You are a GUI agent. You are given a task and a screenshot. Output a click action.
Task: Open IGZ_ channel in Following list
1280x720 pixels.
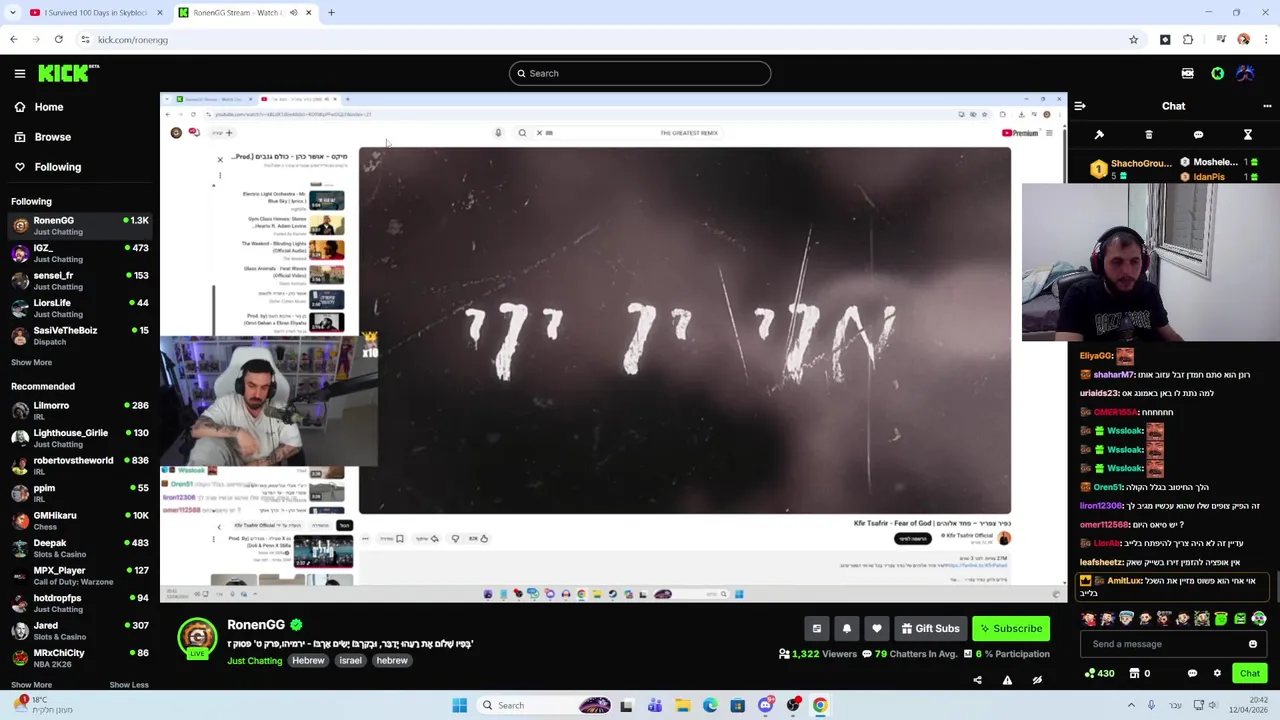point(80,253)
